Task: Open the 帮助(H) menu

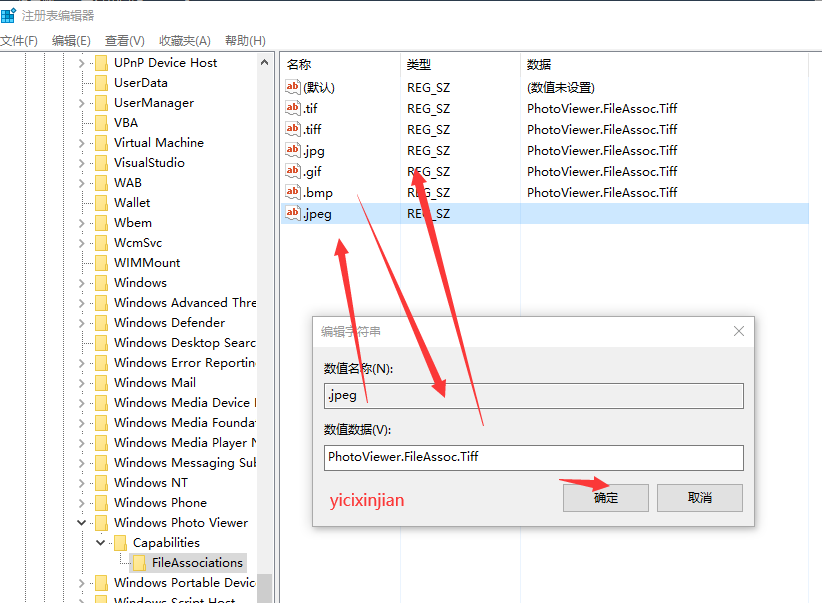Action: [245, 41]
